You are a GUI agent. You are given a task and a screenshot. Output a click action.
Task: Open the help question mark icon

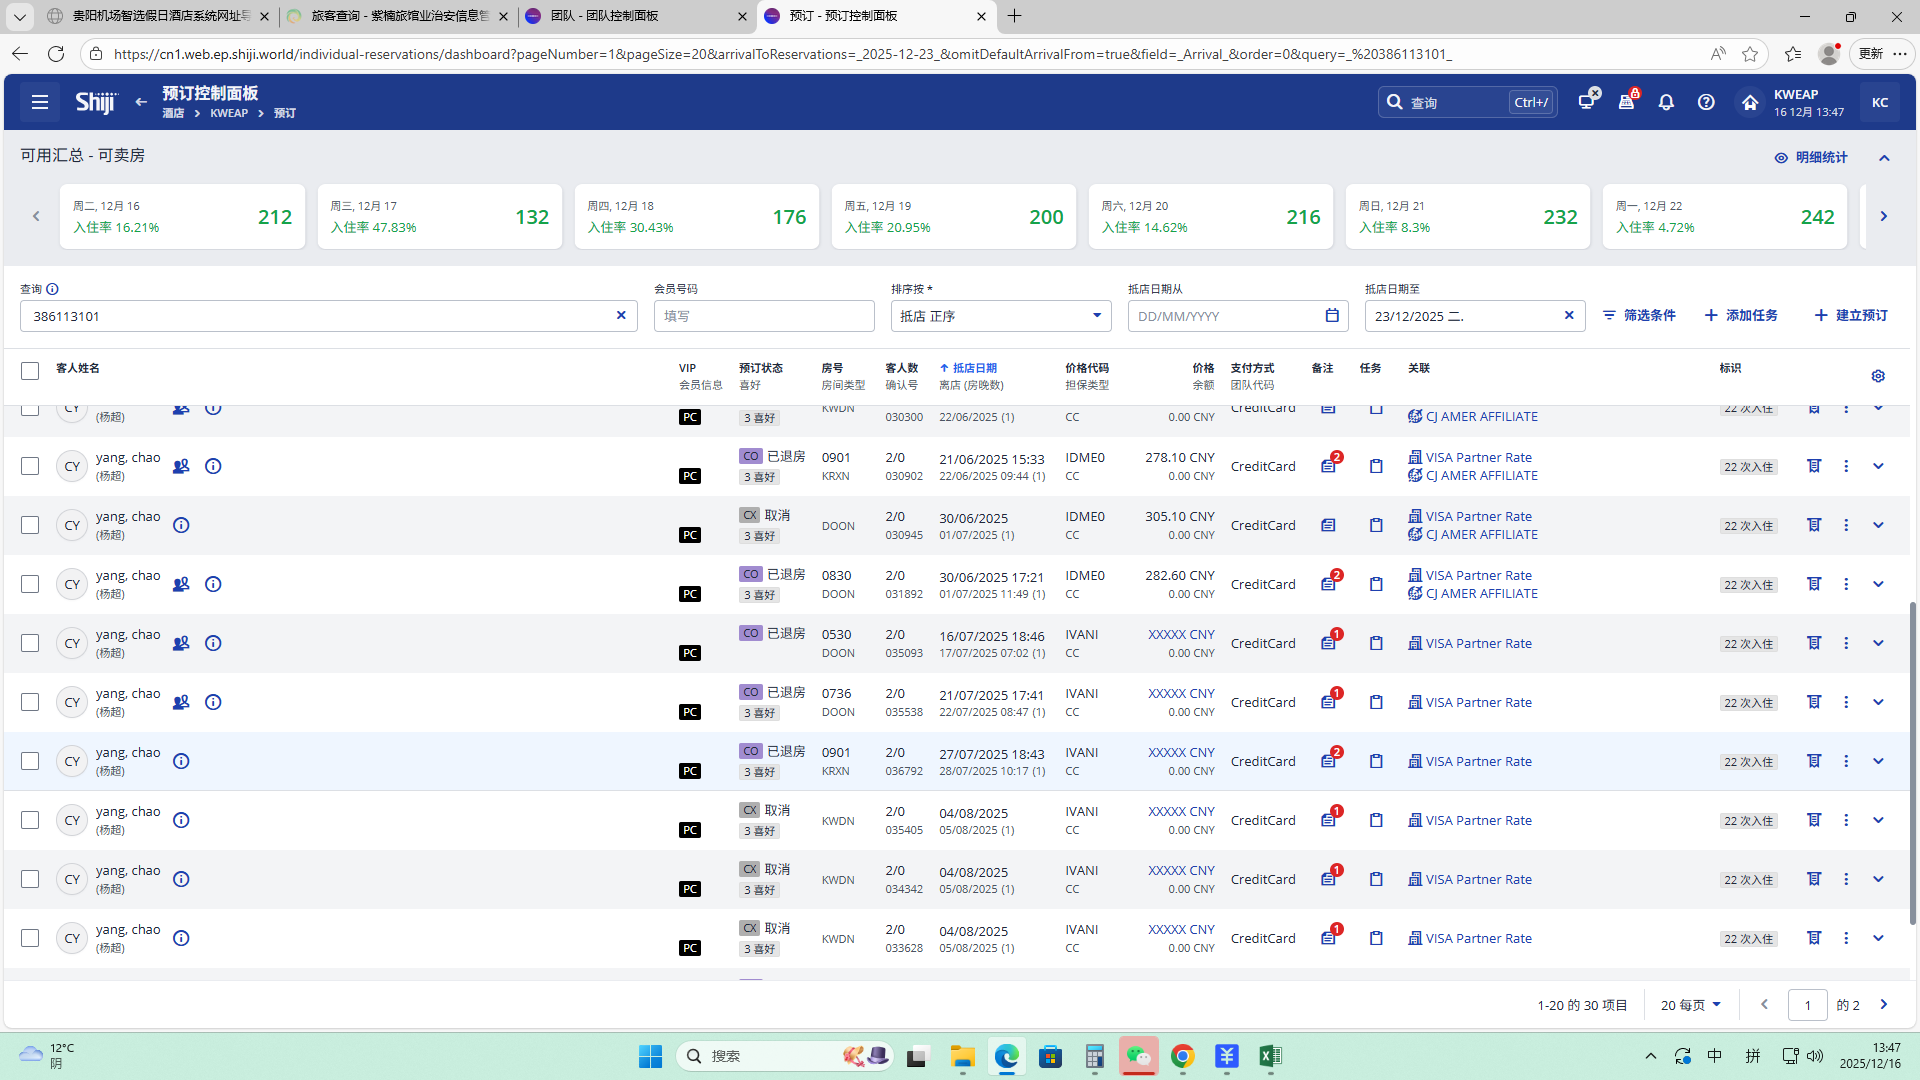[x=1706, y=102]
